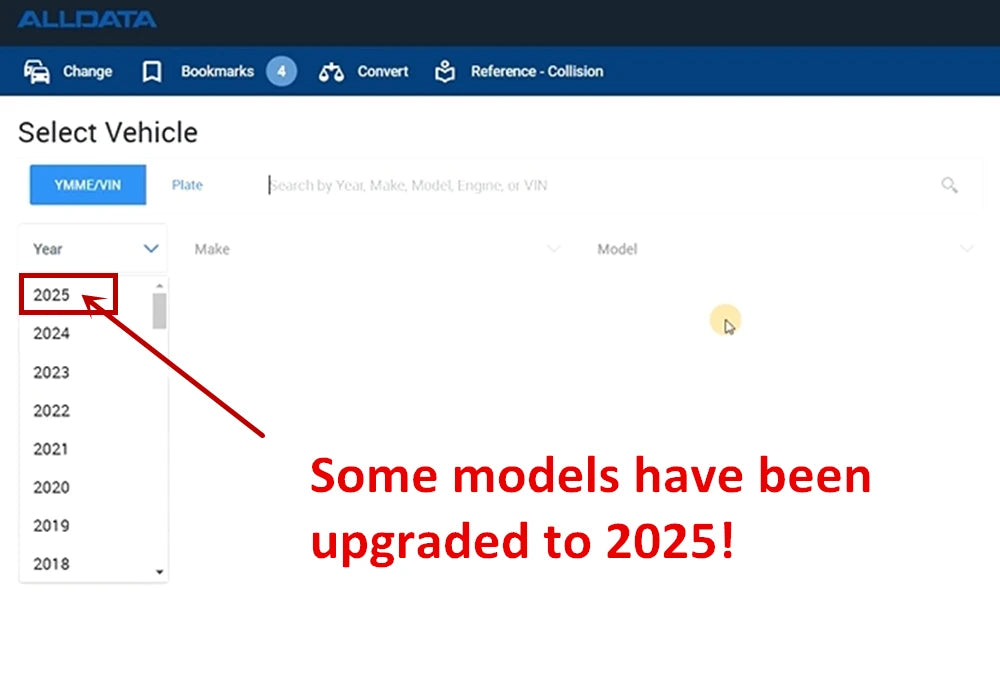The height and width of the screenshot is (677, 1000).
Task: Click the magnifying glass search icon
Action: 949,185
